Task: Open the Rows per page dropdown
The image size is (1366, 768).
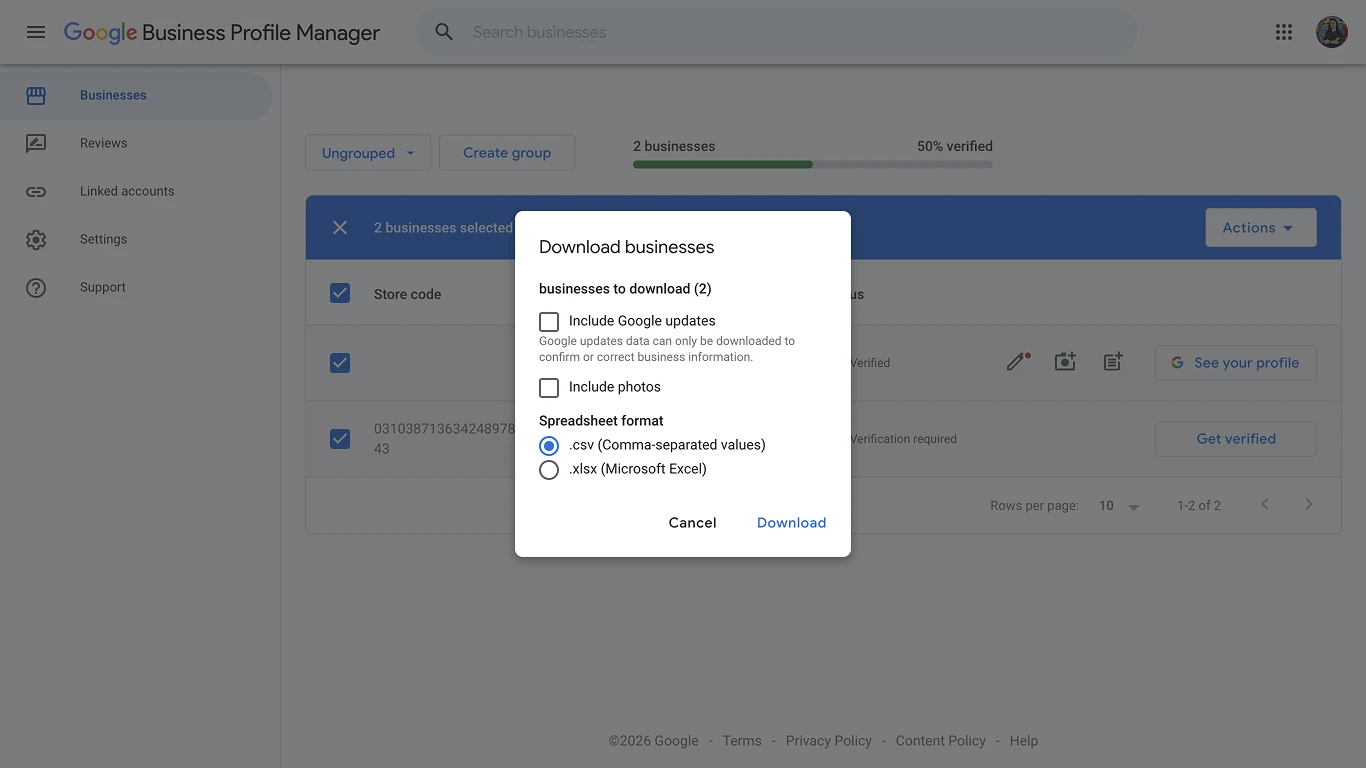Action: (x=1119, y=506)
